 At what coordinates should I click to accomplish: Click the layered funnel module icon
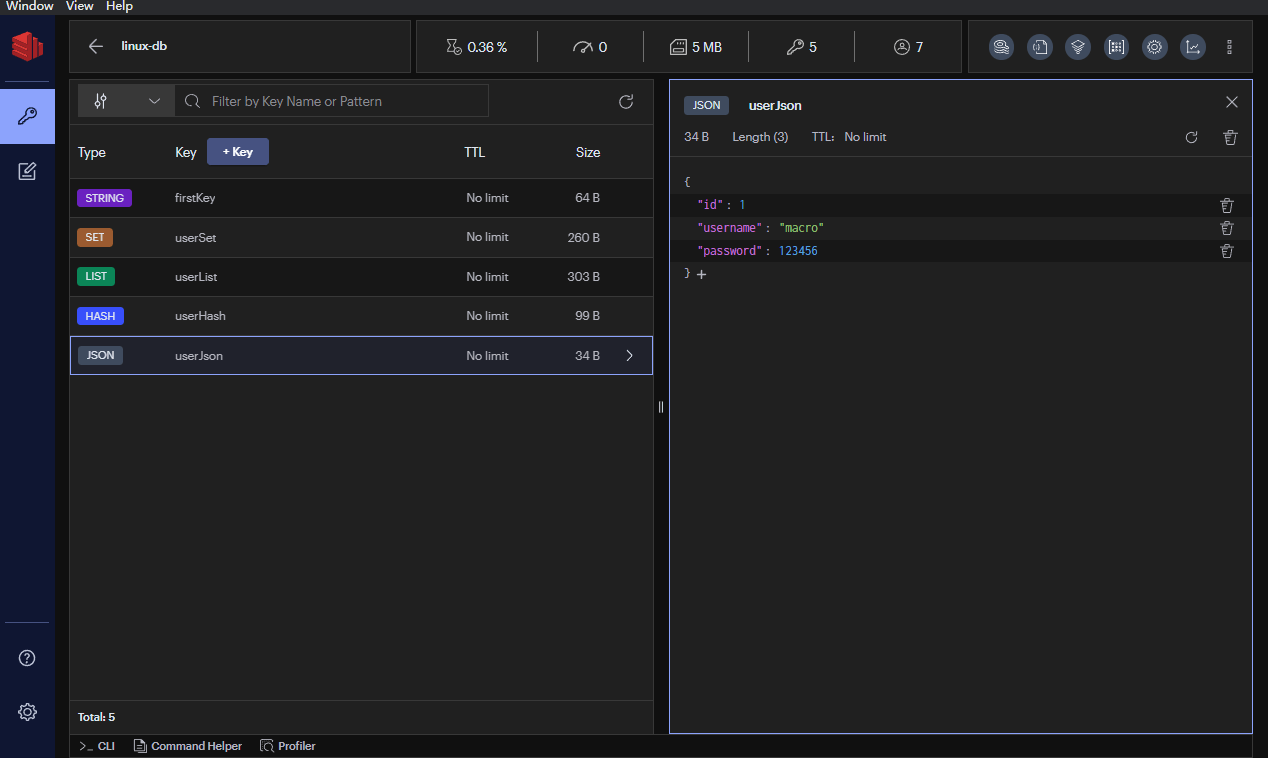point(1078,47)
